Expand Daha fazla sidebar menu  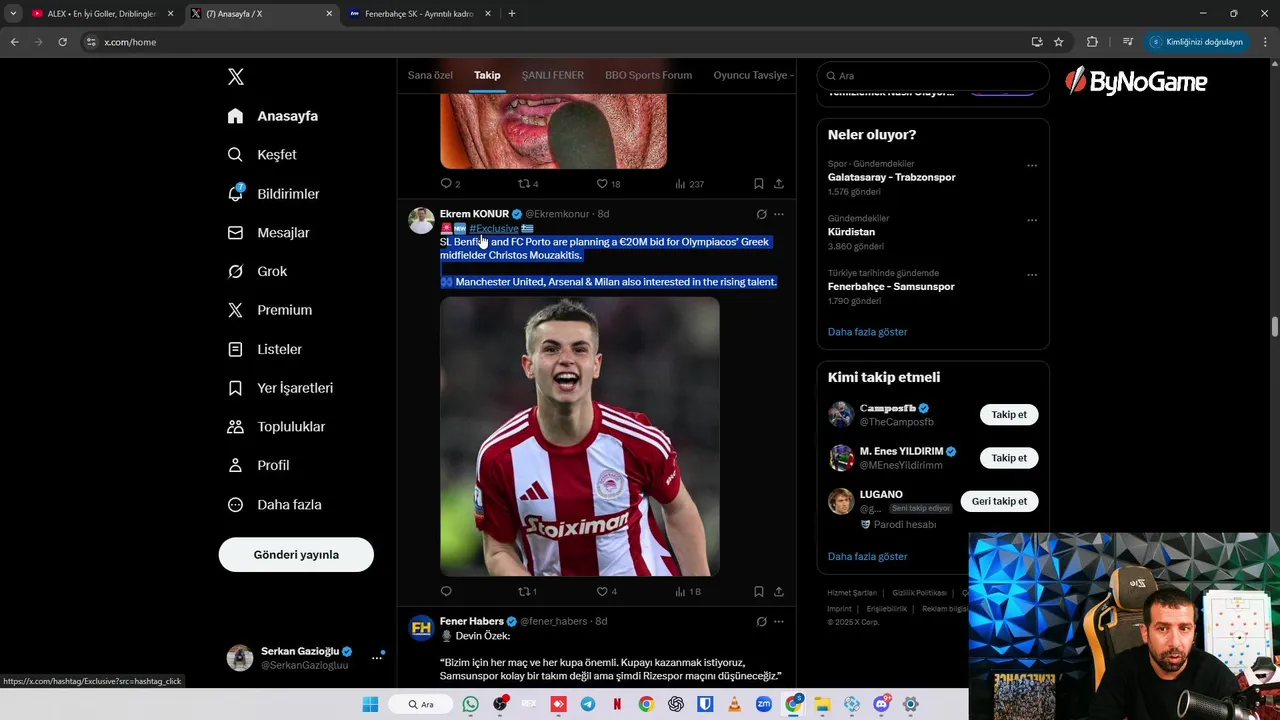274,505
